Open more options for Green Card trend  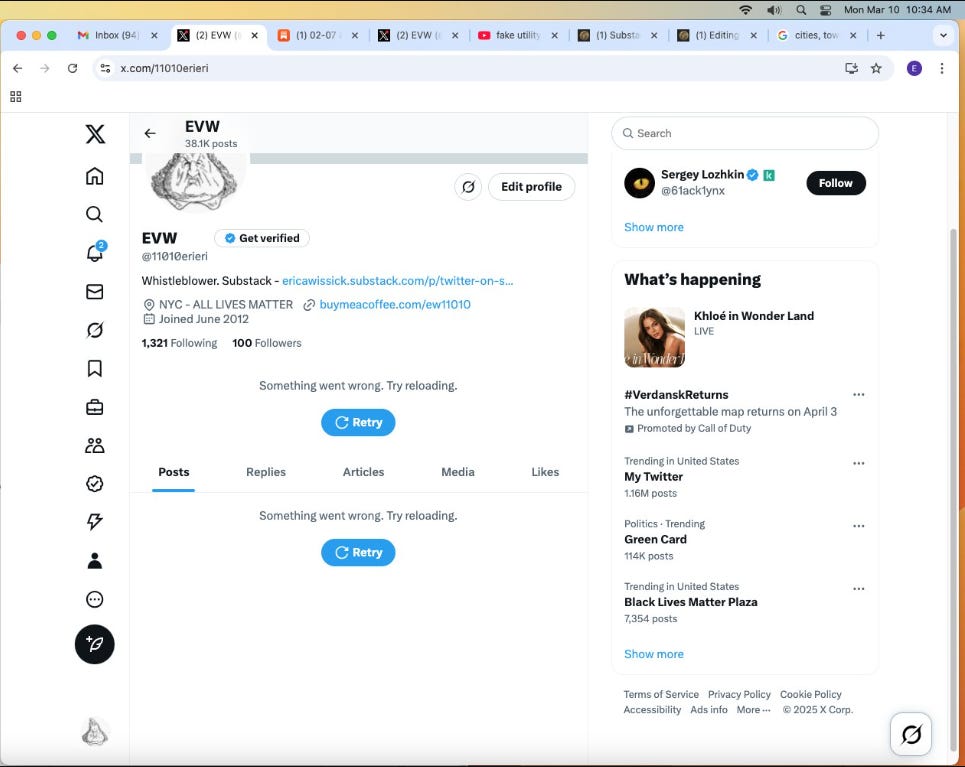click(859, 526)
